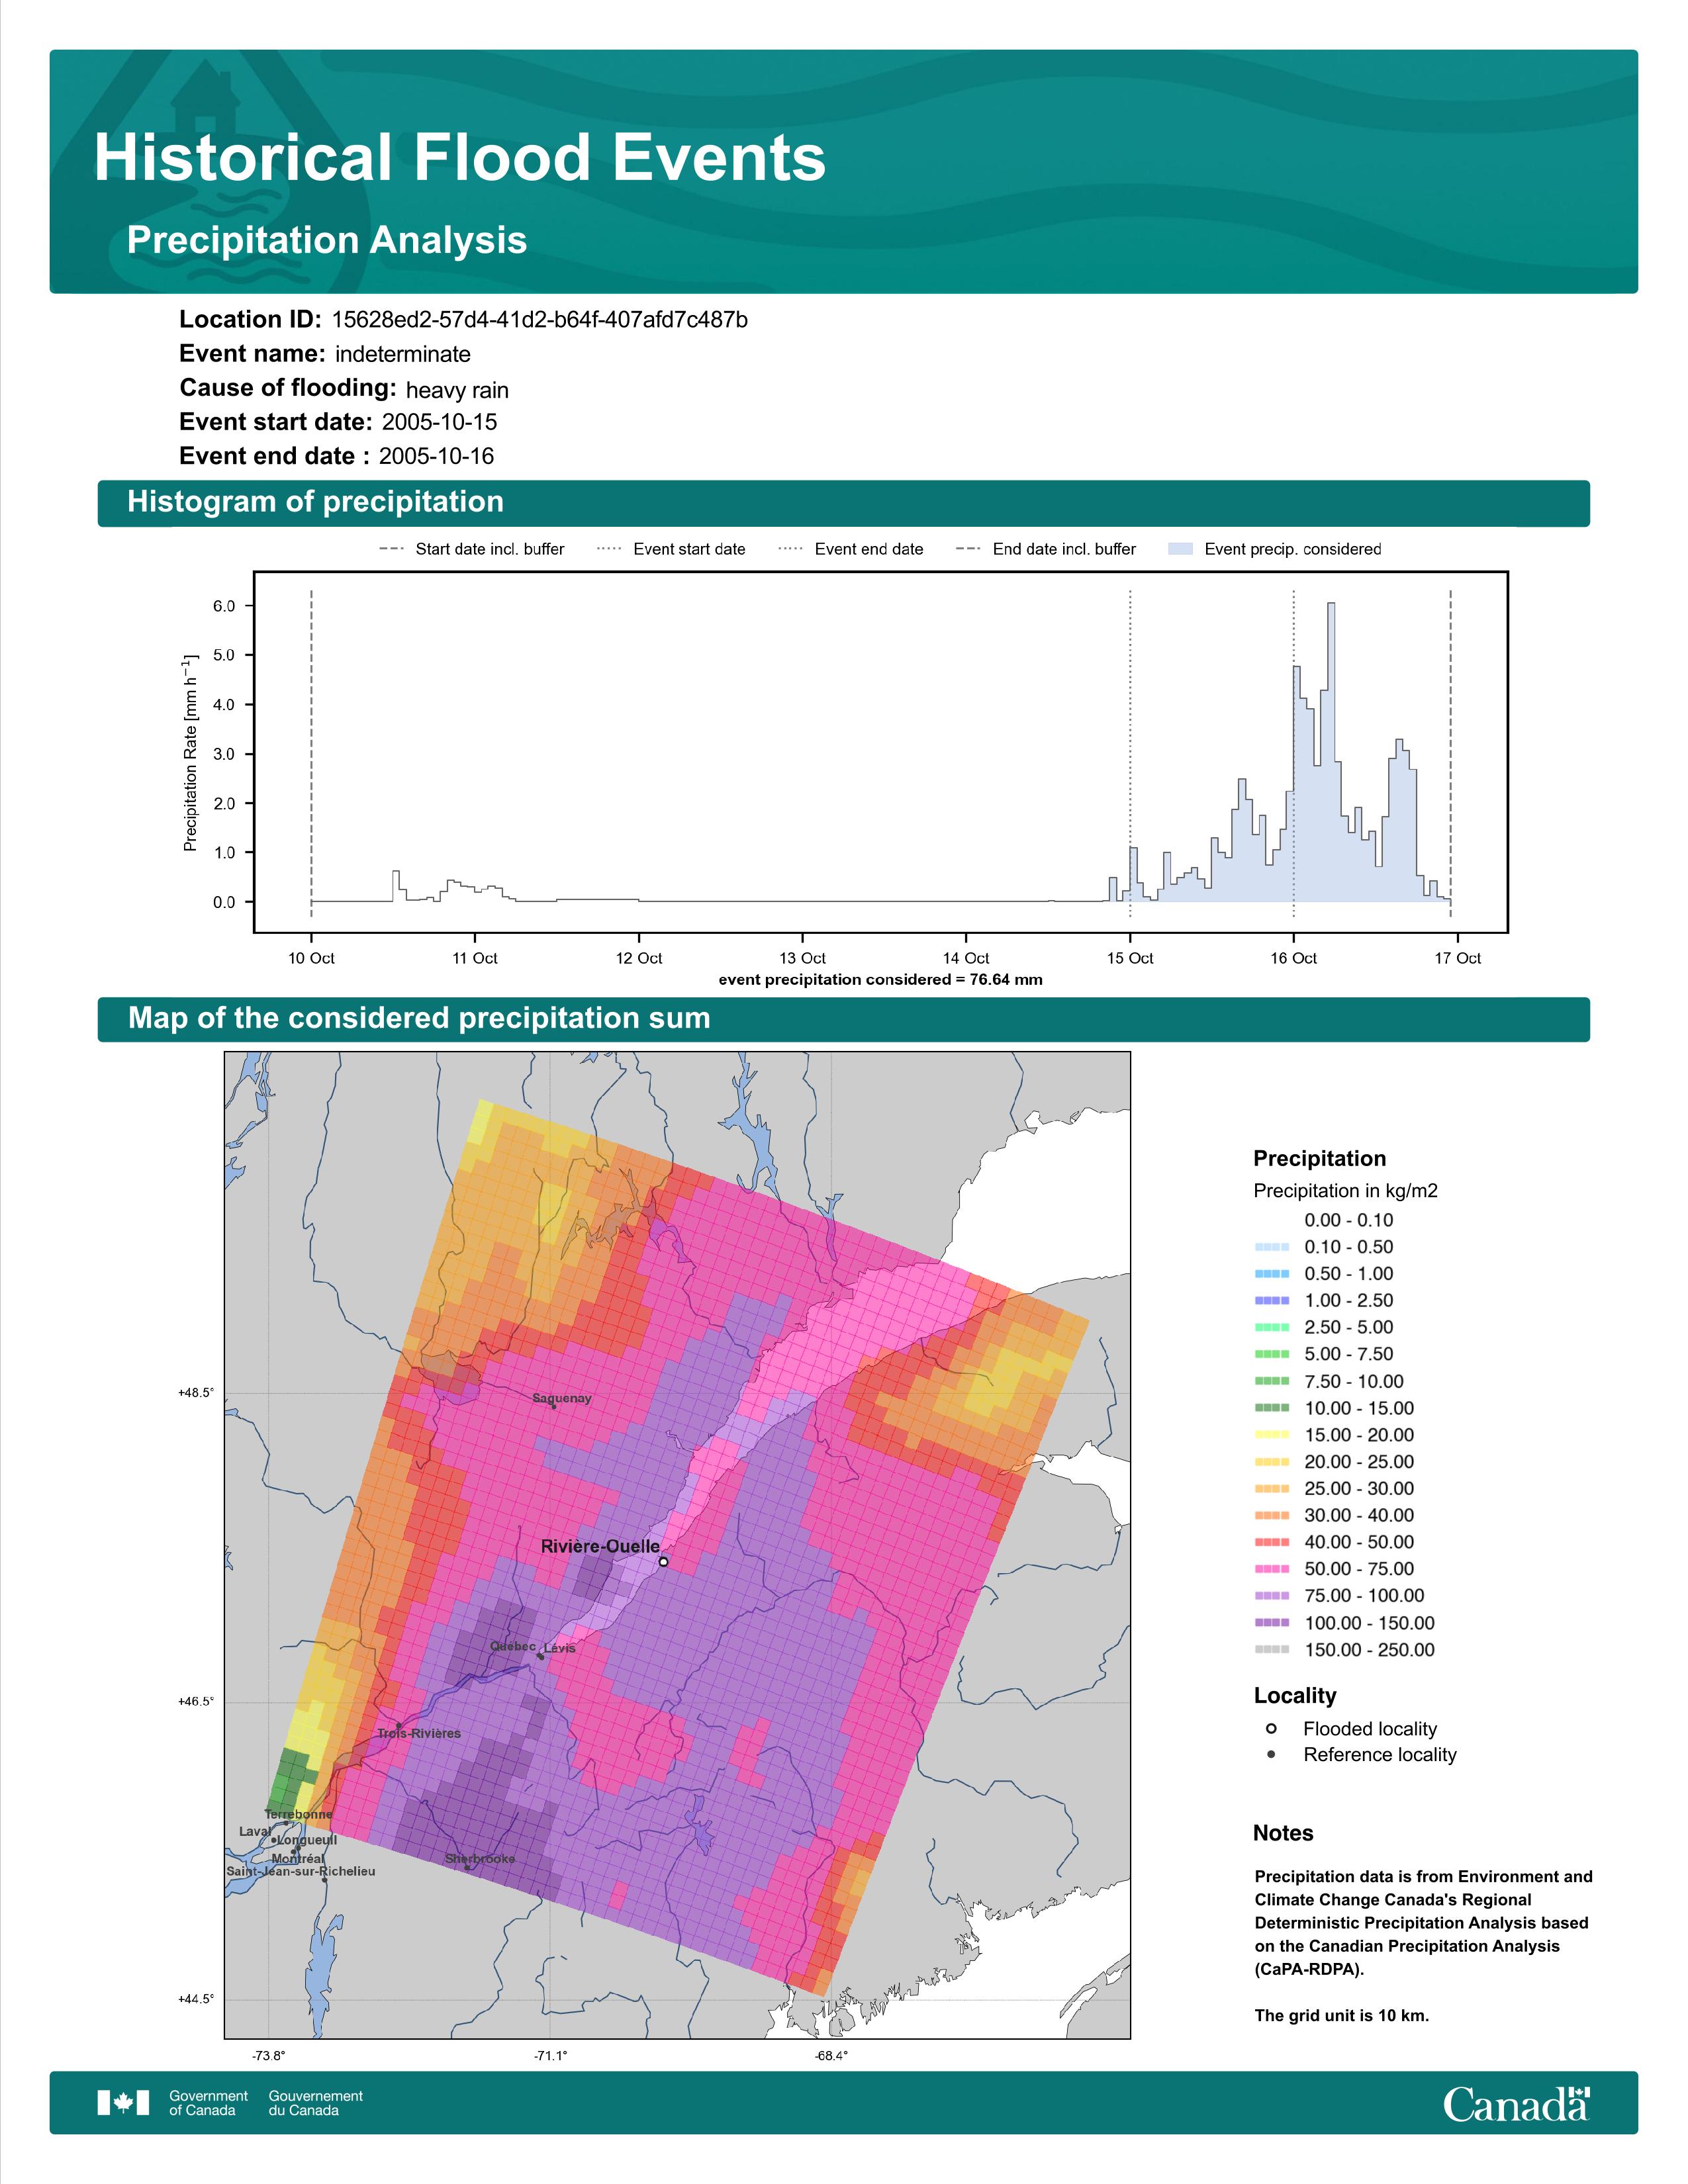Screen dimensions: 1688x2184
Task: Click the 0.50 - 1.00 precipitation swatch
Action: click(x=1272, y=1274)
